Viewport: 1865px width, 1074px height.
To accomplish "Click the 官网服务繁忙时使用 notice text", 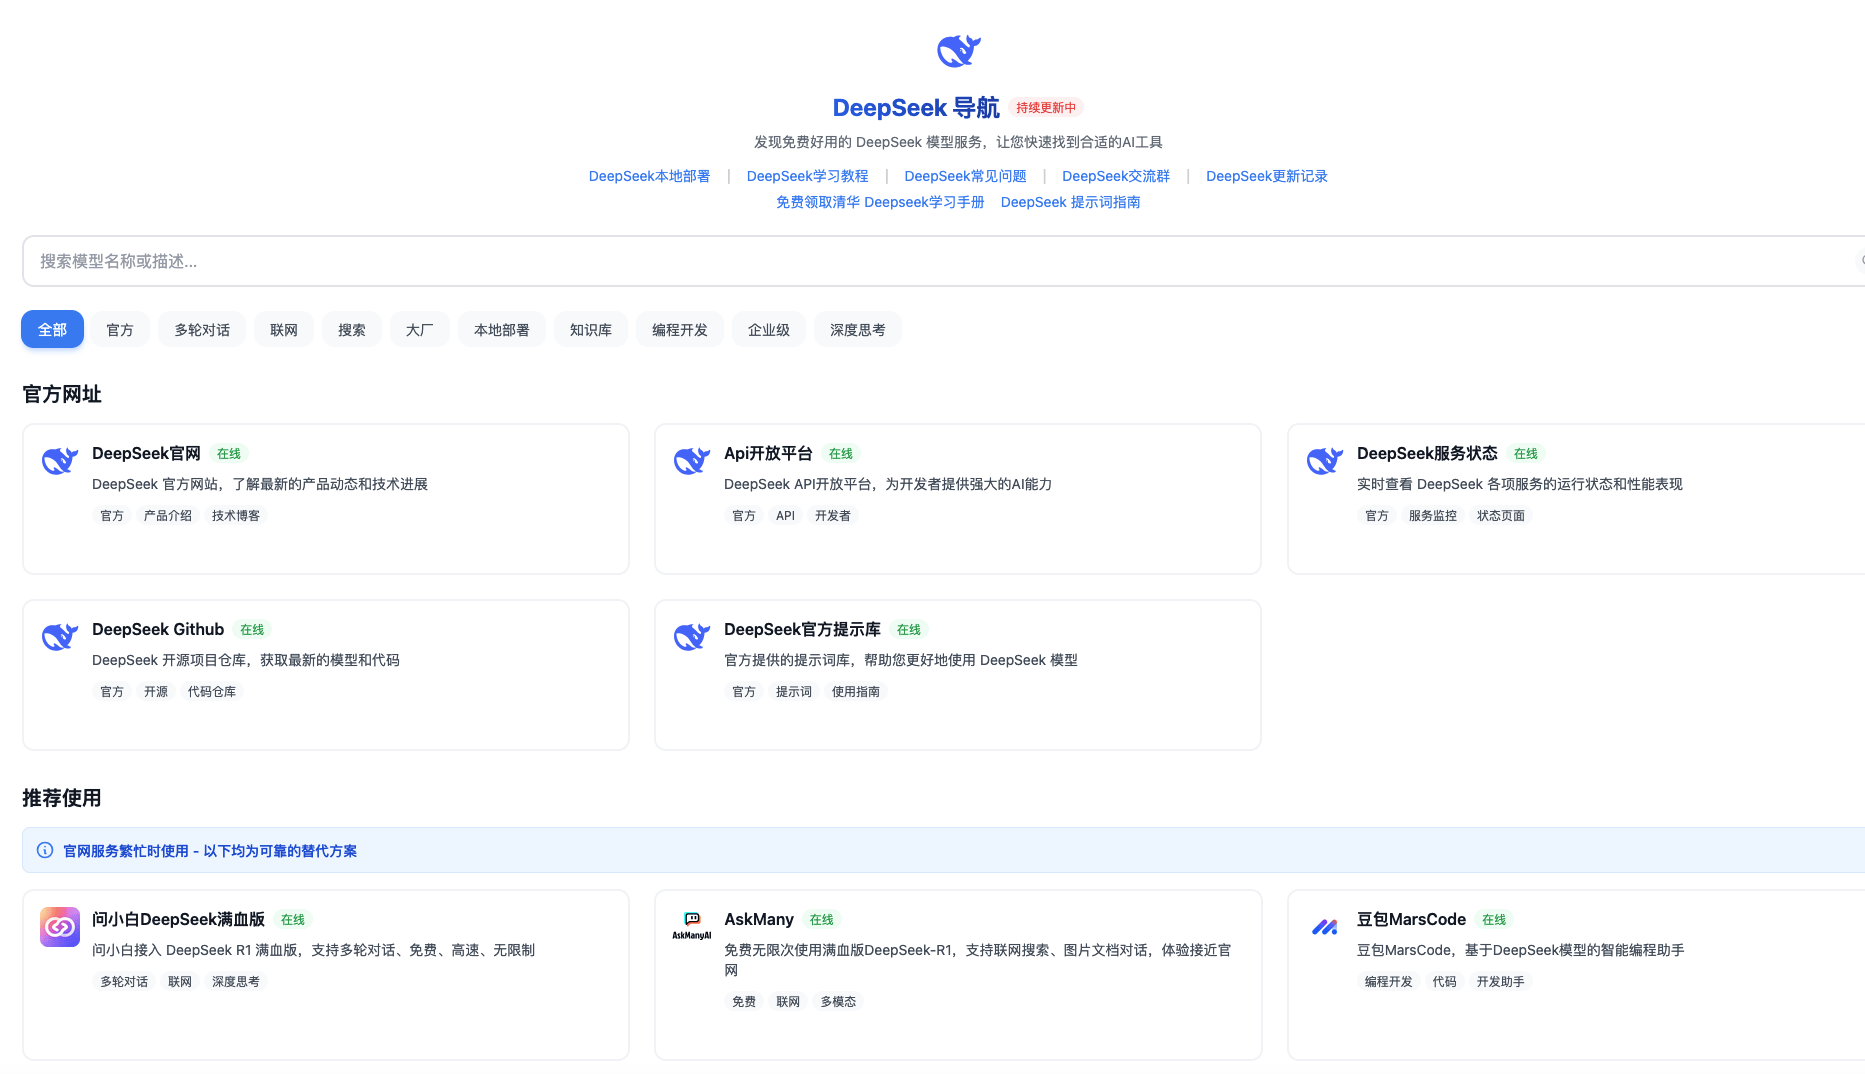I will (210, 851).
